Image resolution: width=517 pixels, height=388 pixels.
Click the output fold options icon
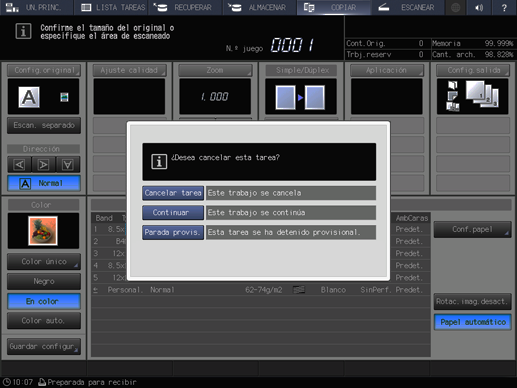pos(453,96)
